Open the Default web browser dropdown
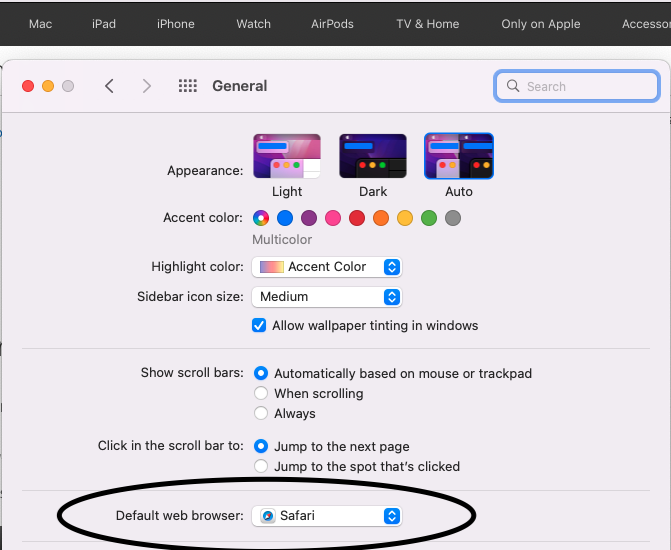The height and width of the screenshot is (550, 671). pos(327,516)
